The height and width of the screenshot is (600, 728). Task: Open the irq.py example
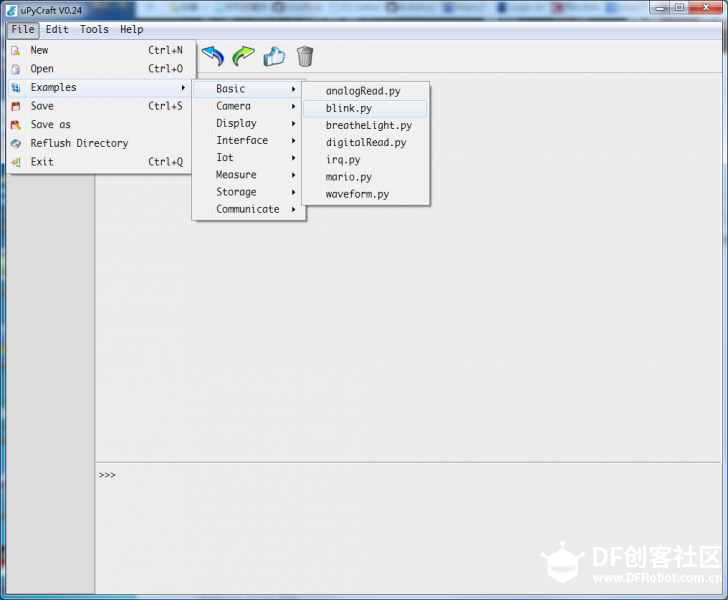[365, 160]
